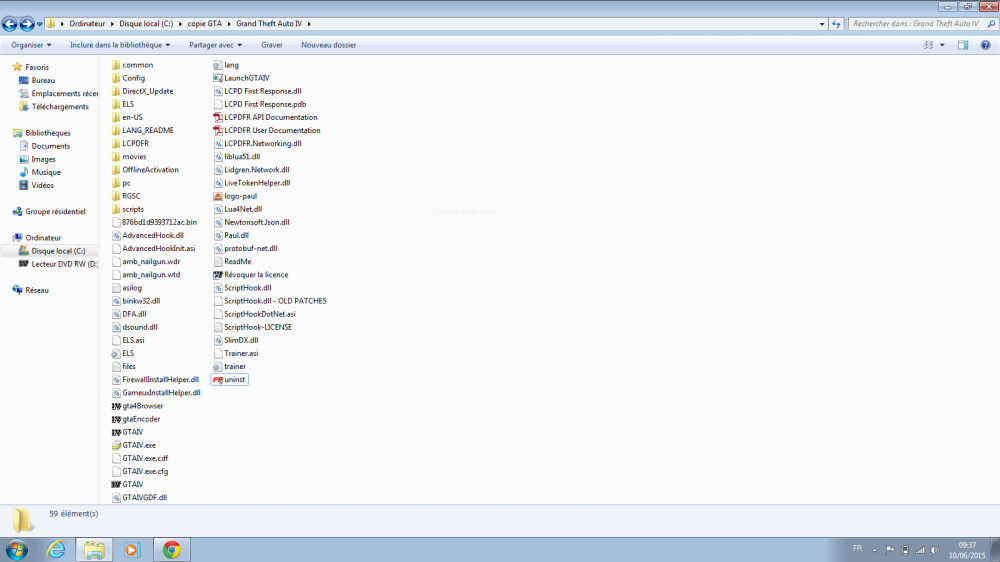1000x562 pixels.
Task: Select Révoquer la licence icon
Action: 217,275
